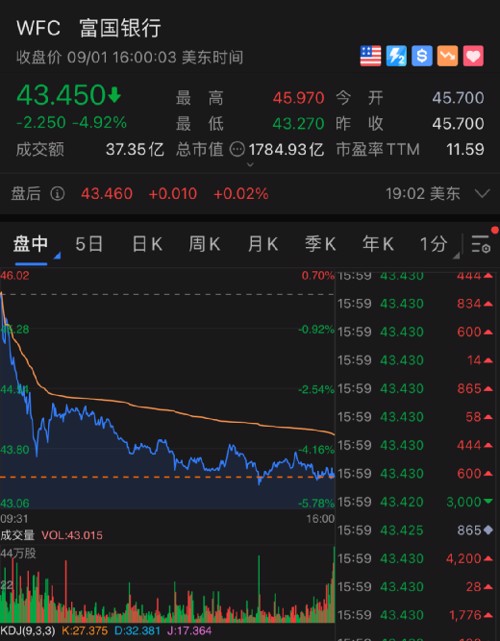Switch to the 日K chart tab

click(148, 244)
